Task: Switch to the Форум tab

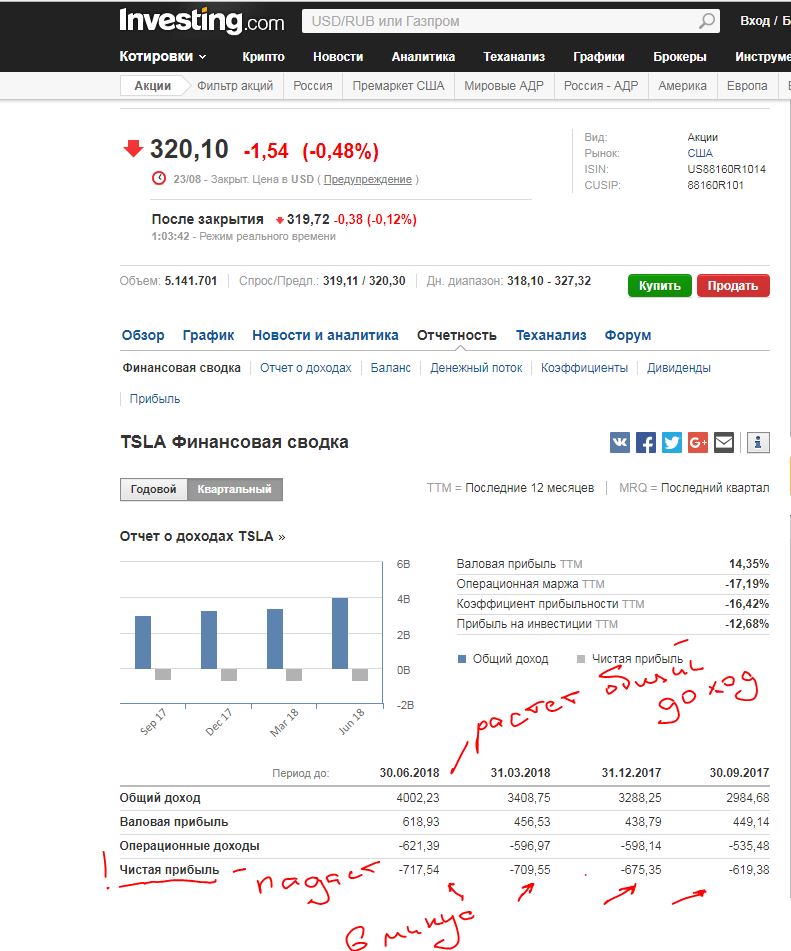Action: [628, 335]
